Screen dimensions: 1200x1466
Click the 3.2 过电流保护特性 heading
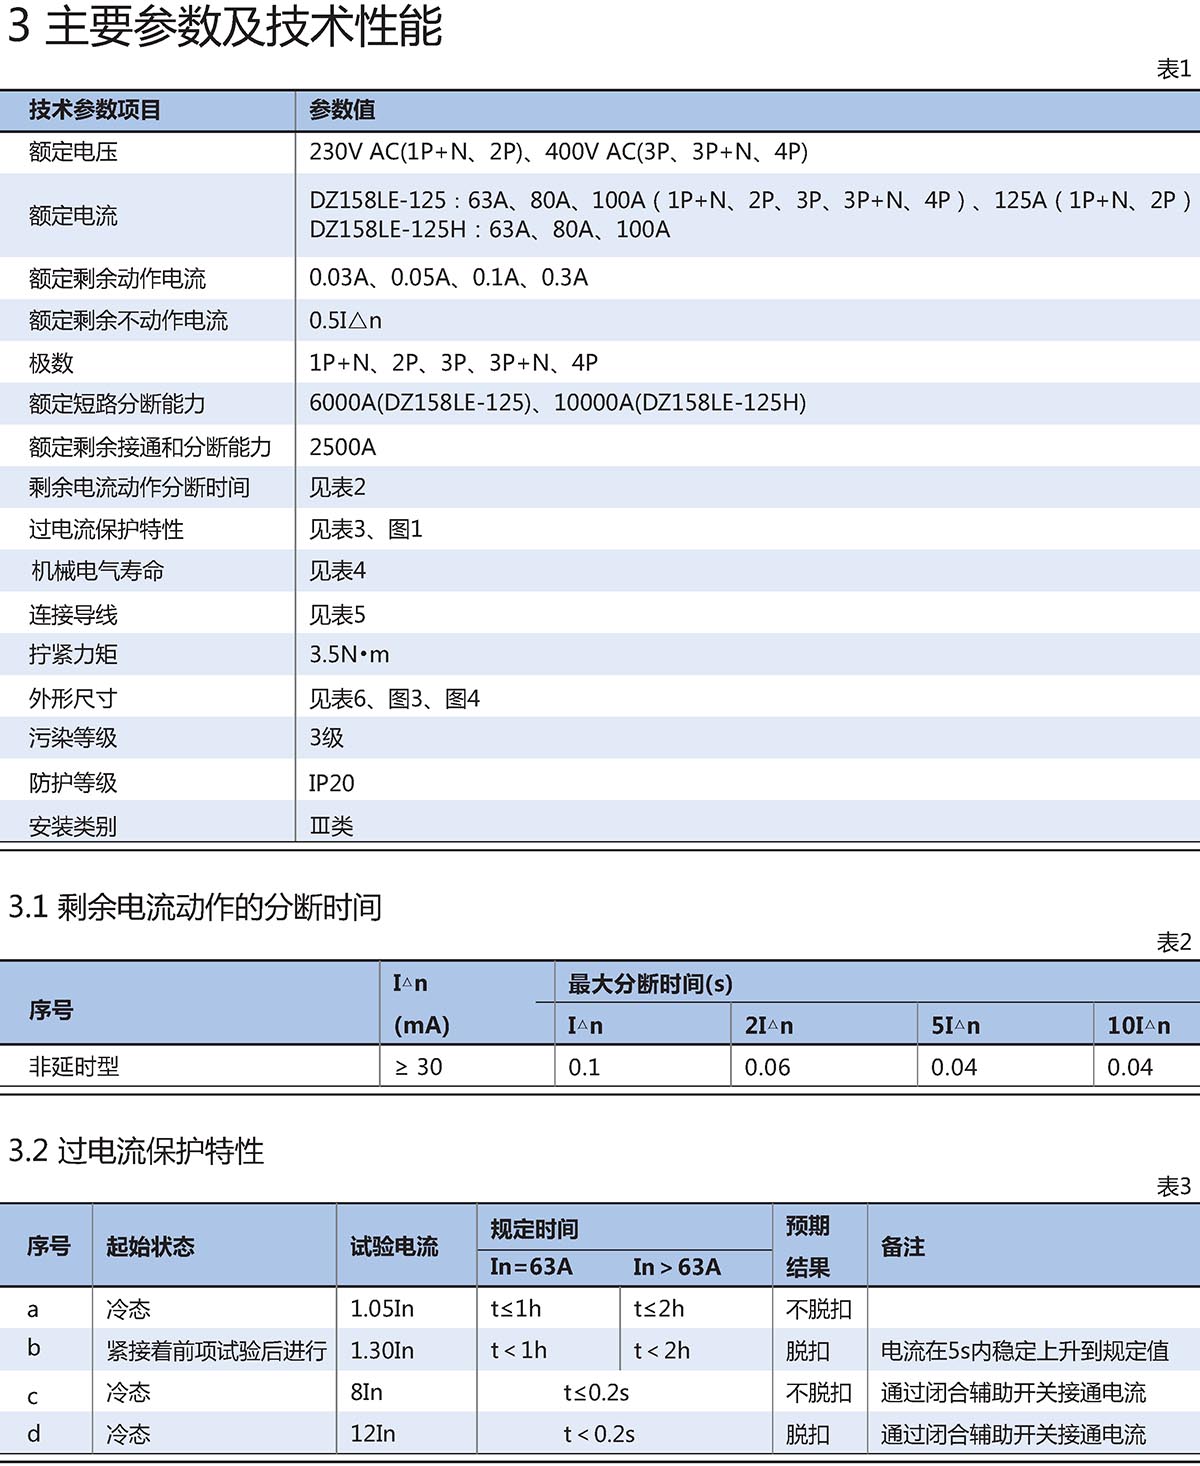[x=136, y=1151]
